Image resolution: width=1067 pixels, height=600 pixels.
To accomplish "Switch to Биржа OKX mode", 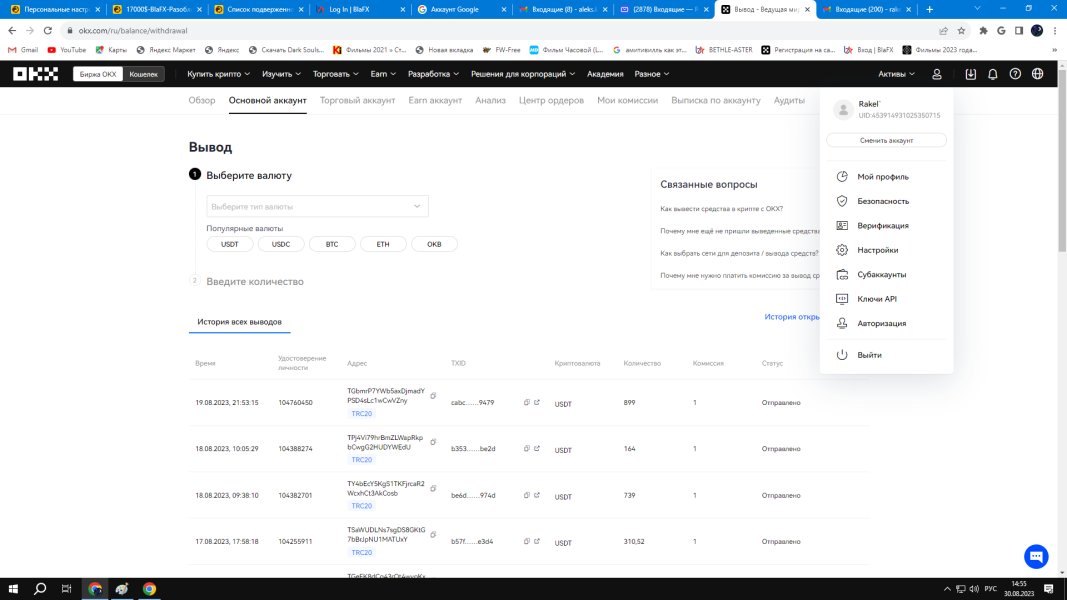I will 98,74.
